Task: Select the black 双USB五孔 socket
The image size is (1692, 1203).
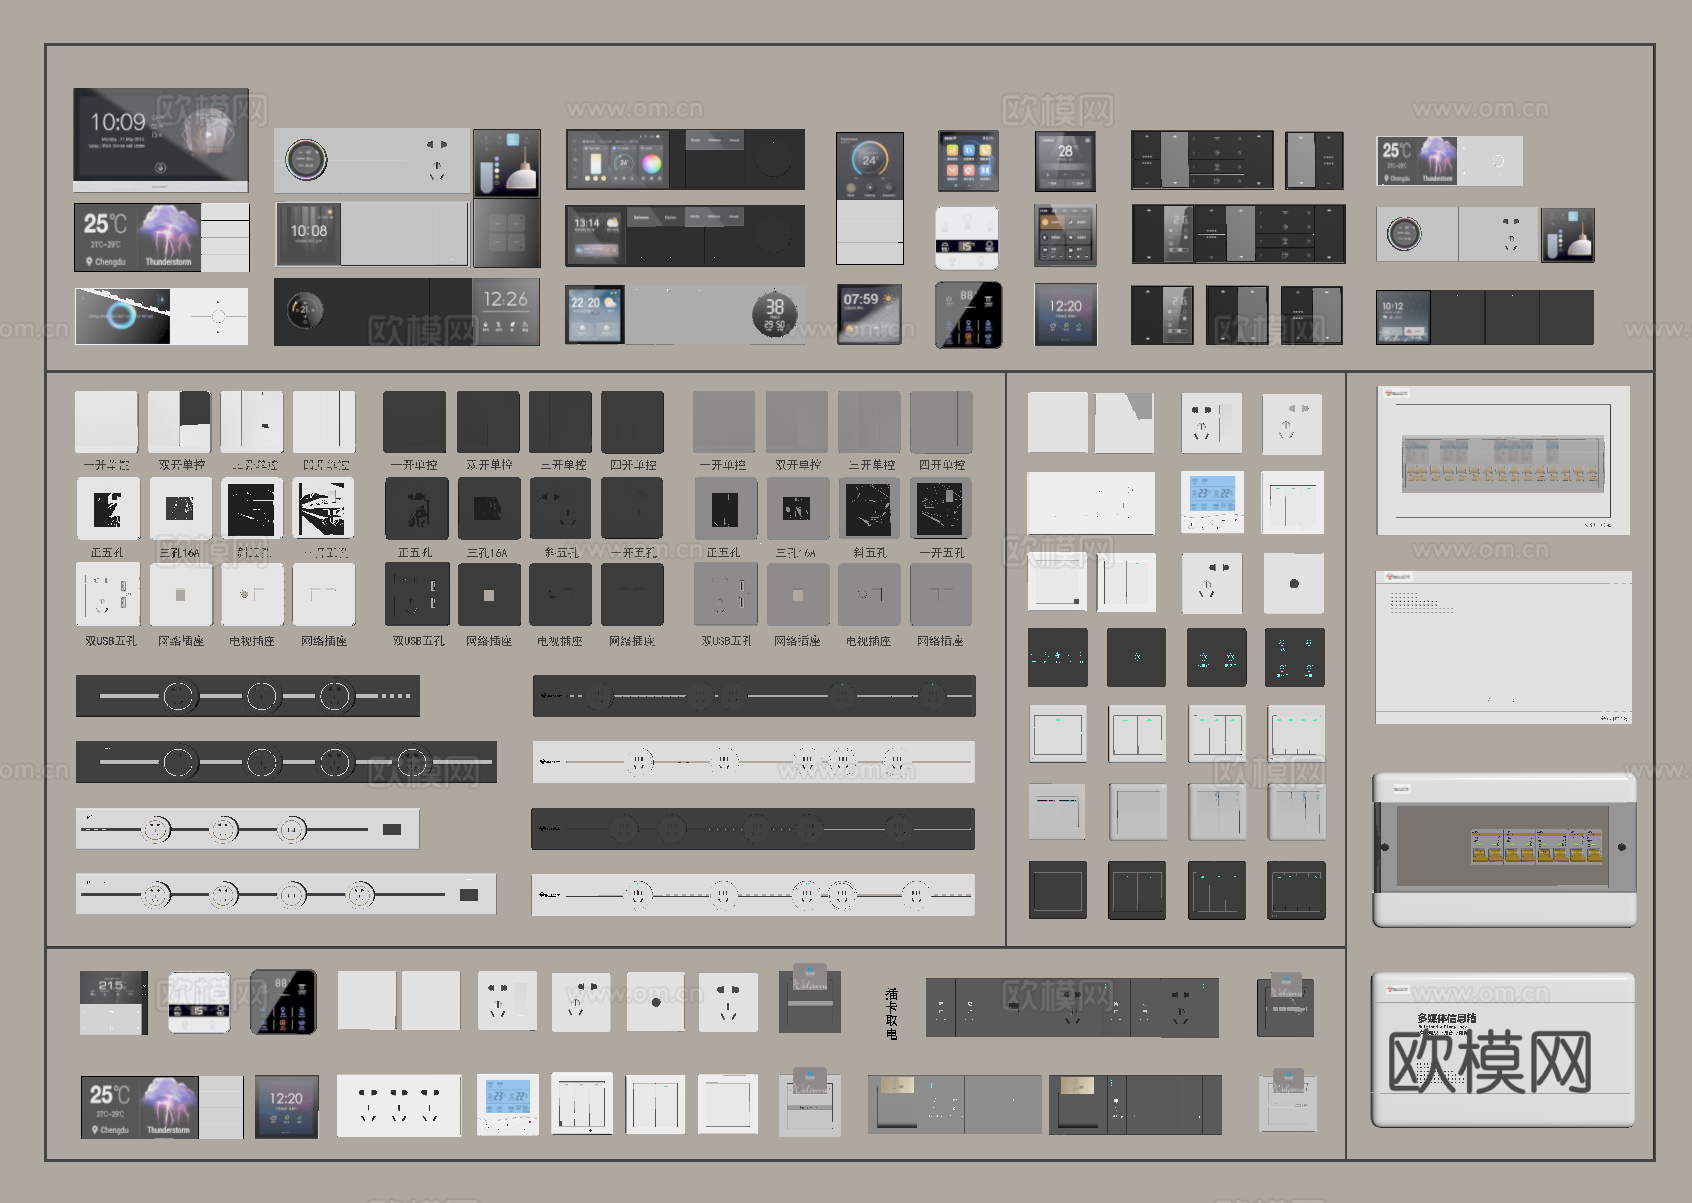Action: (x=417, y=595)
